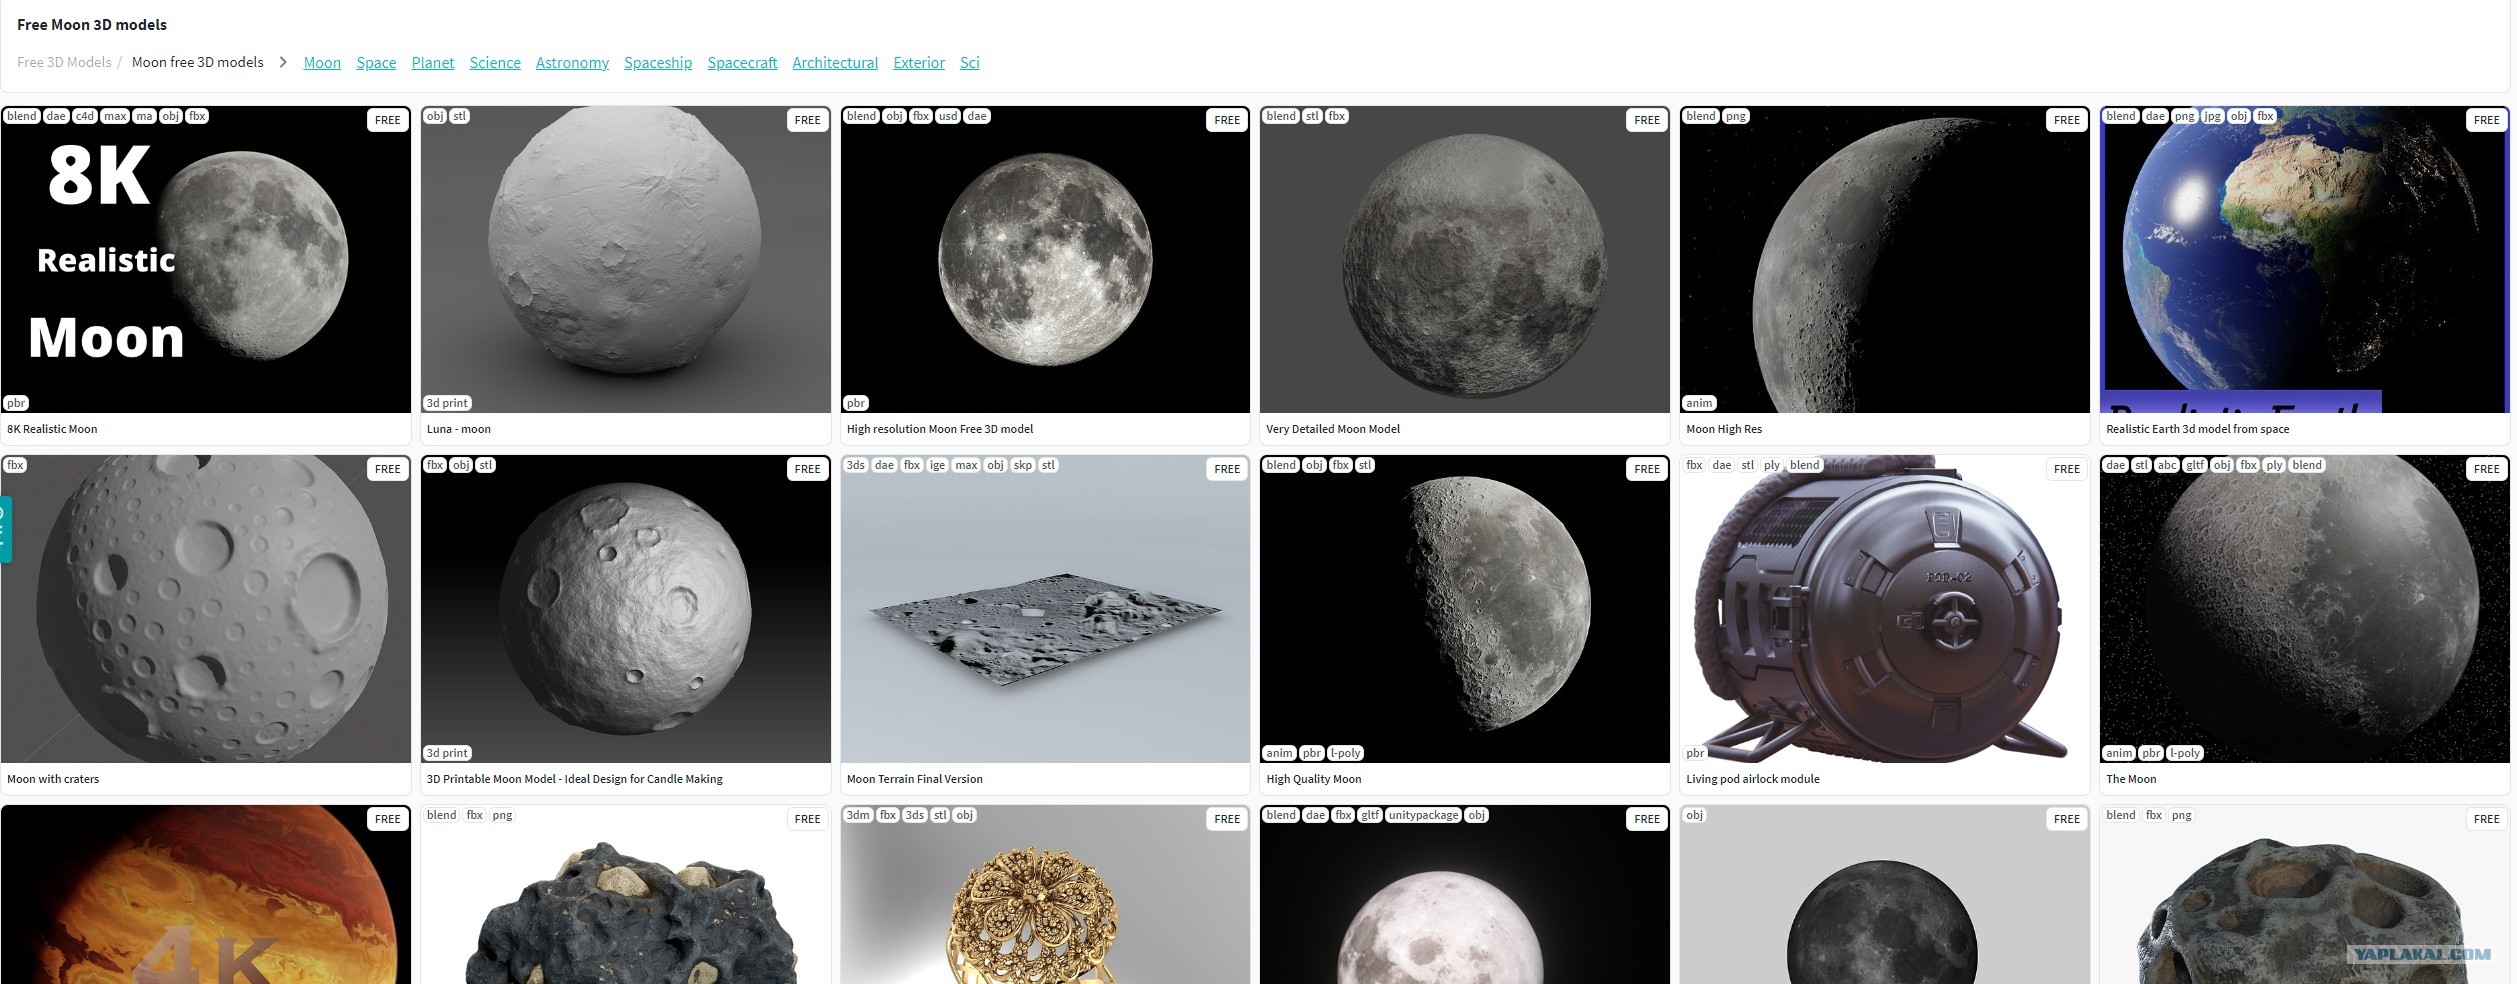Screen dimensions: 2517x984
Task: Click 3dm format tag on gold ring card
Action: click(x=859, y=815)
